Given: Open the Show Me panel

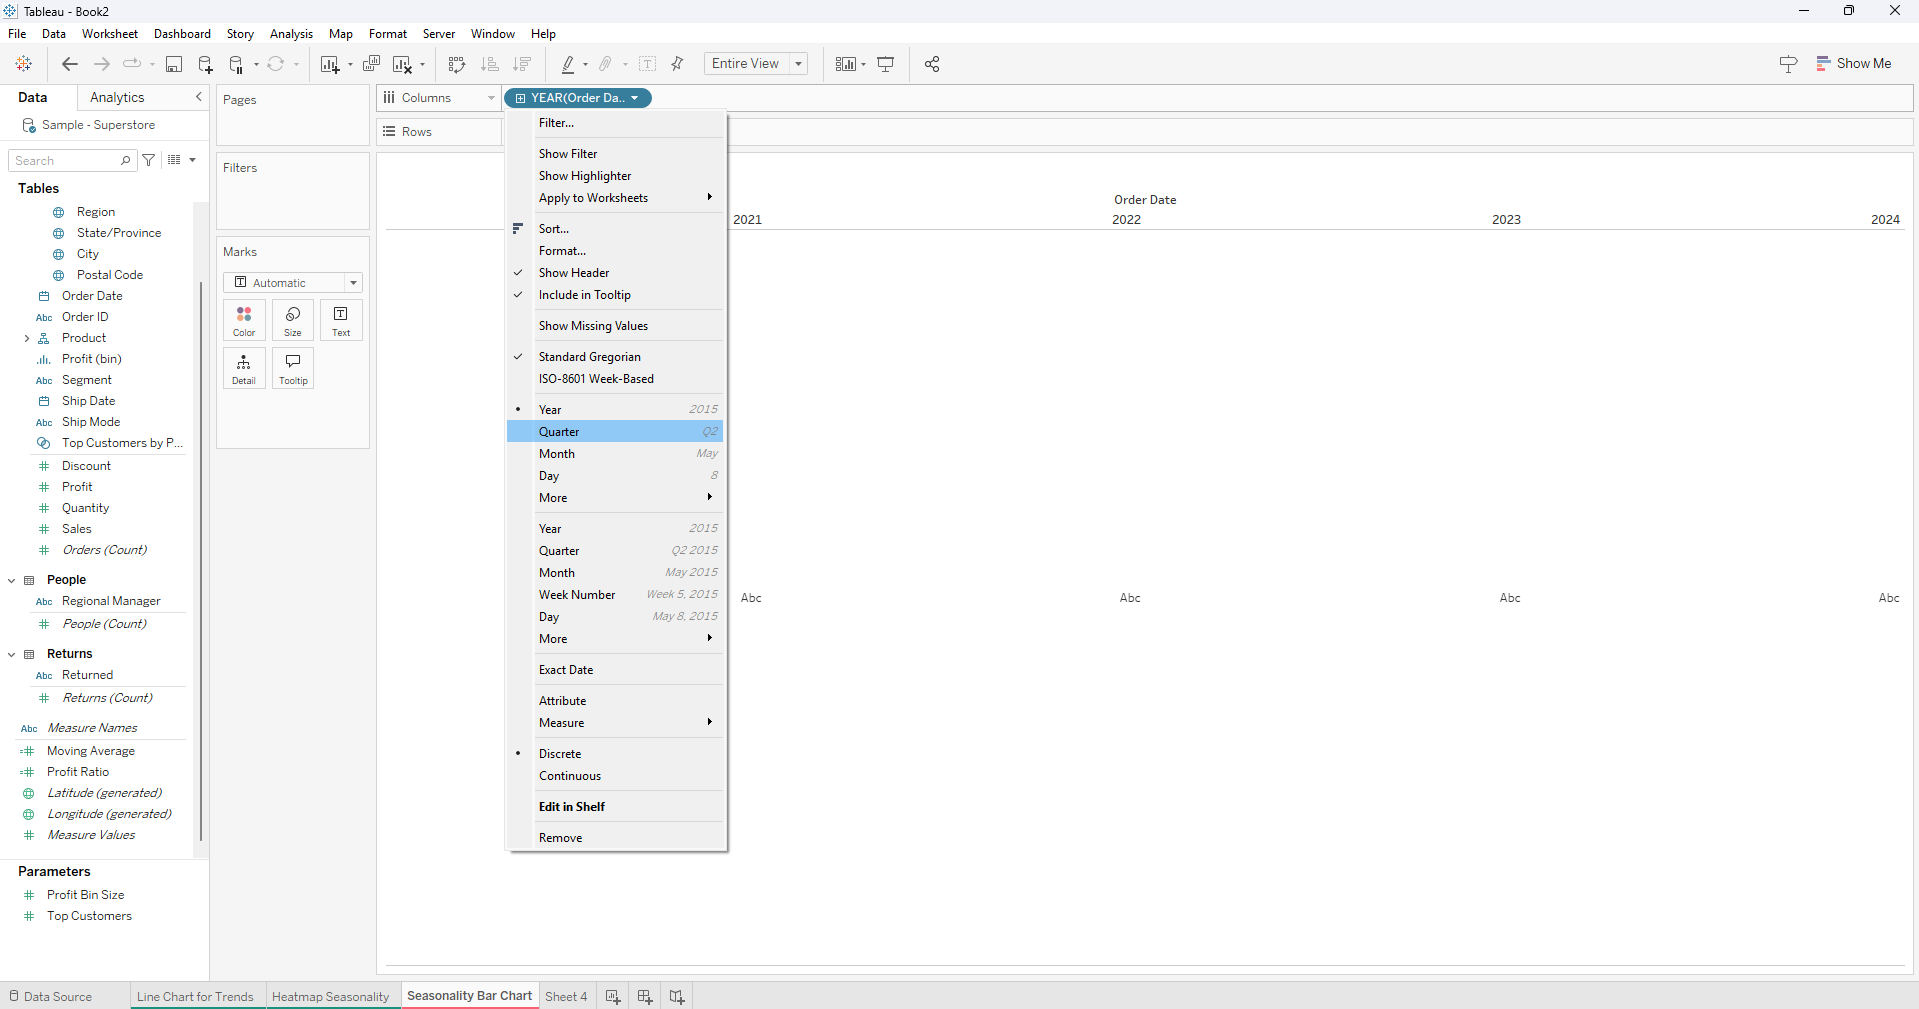Looking at the screenshot, I should [x=1853, y=63].
